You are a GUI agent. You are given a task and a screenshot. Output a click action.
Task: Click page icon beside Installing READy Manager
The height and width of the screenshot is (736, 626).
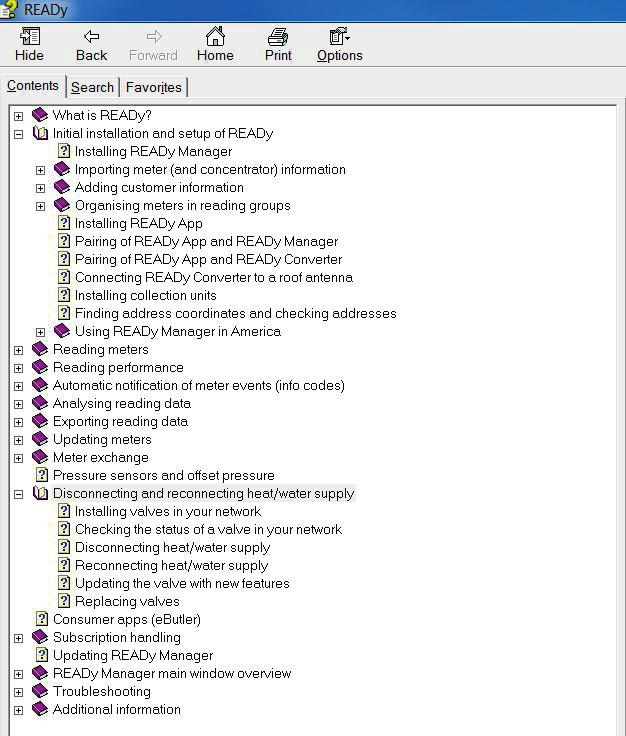coord(64,151)
